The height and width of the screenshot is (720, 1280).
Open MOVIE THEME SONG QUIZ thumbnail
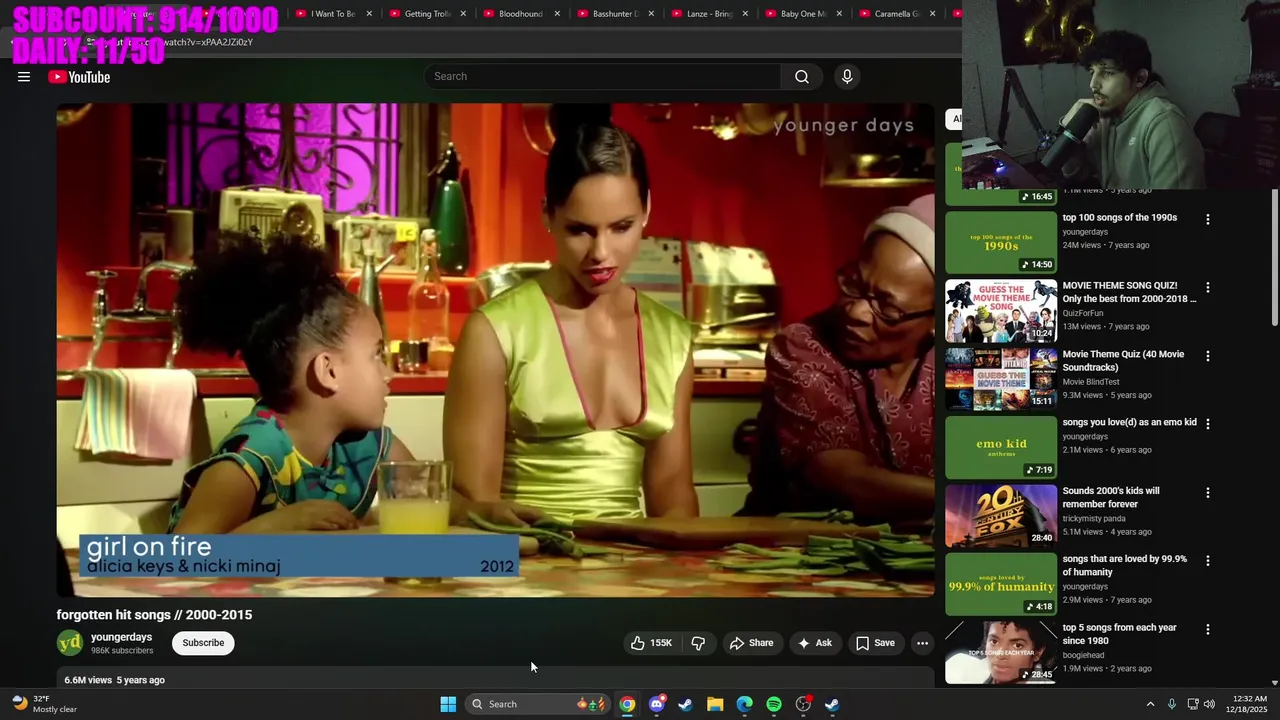(x=1001, y=311)
